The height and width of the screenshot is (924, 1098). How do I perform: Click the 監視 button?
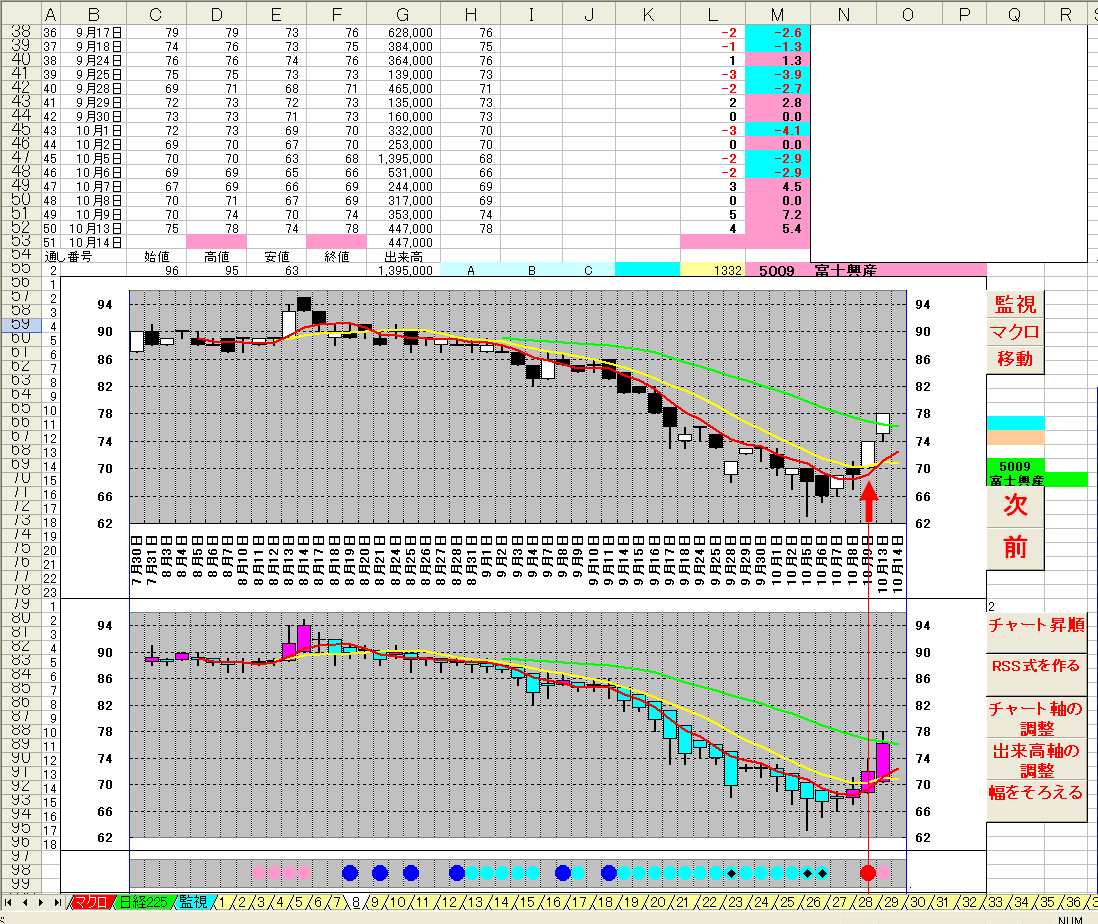(x=1015, y=304)
